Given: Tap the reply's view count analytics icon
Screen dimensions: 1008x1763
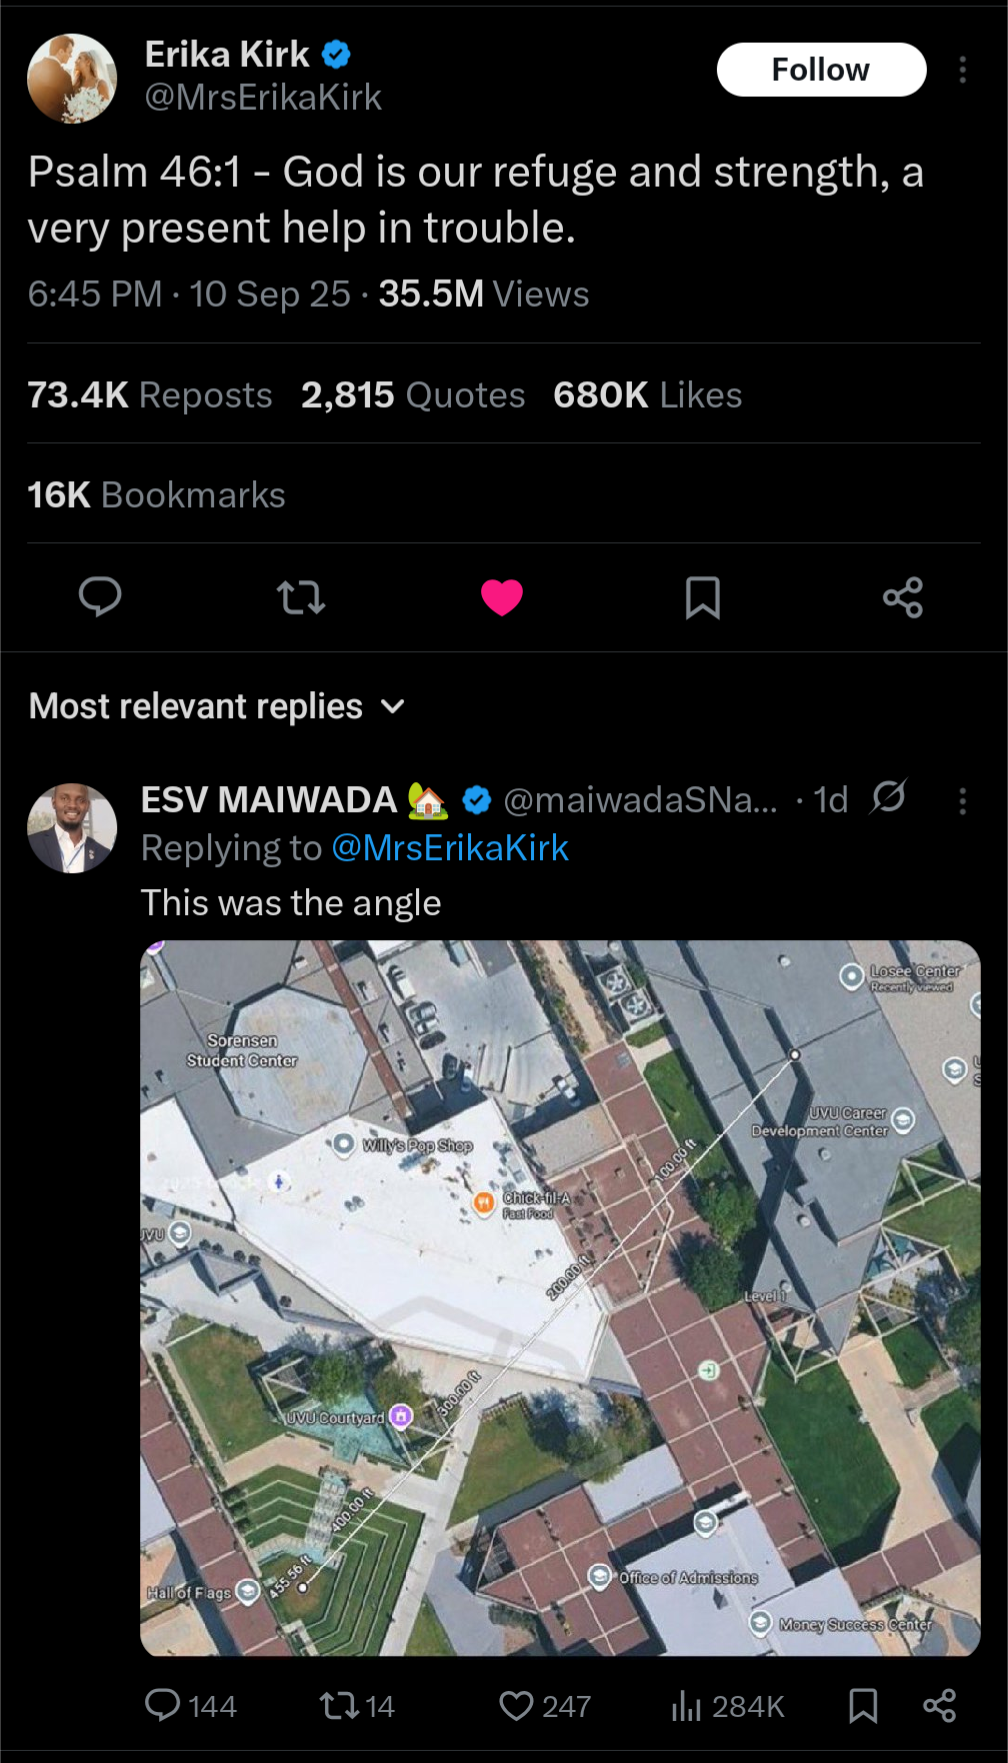Looking at the screenshot, I should pyautogui.click(x=686, y=1706).
